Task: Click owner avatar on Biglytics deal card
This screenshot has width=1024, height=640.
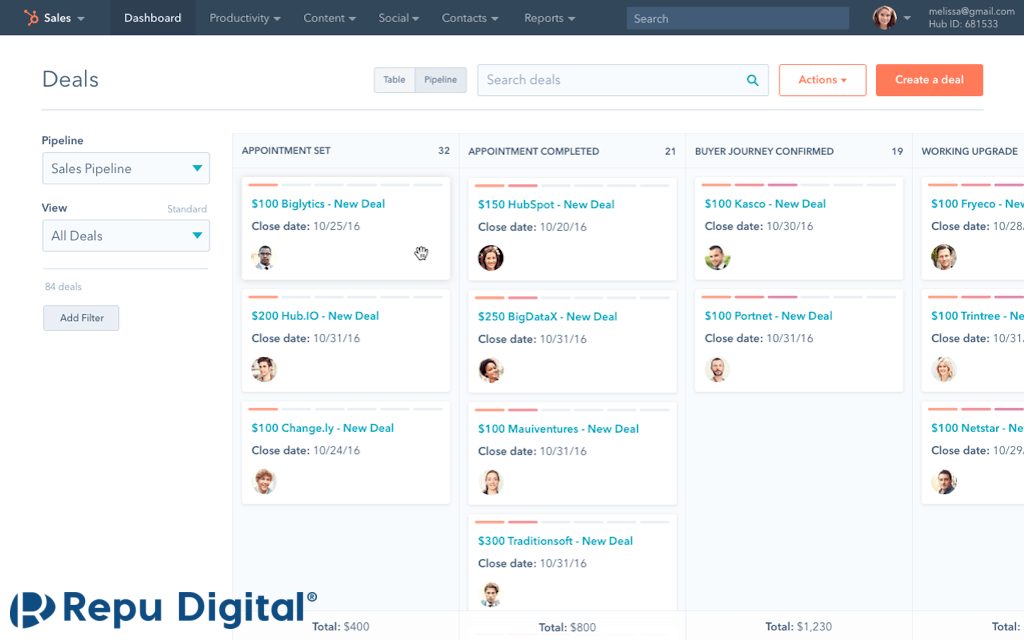Action: (x=264, y=257)
